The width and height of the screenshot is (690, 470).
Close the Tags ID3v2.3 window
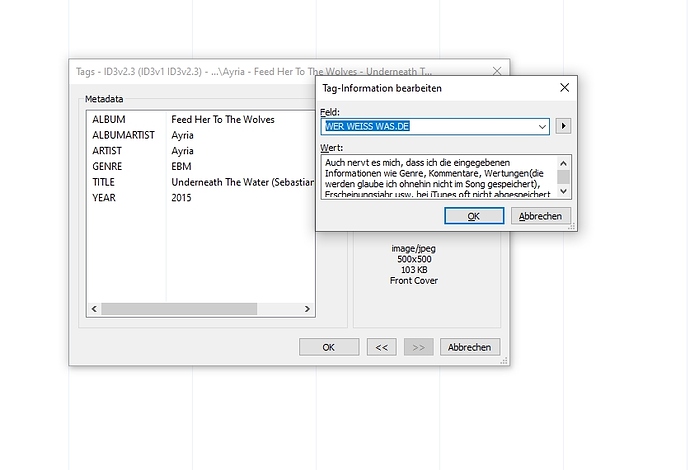tap(497, 71)
